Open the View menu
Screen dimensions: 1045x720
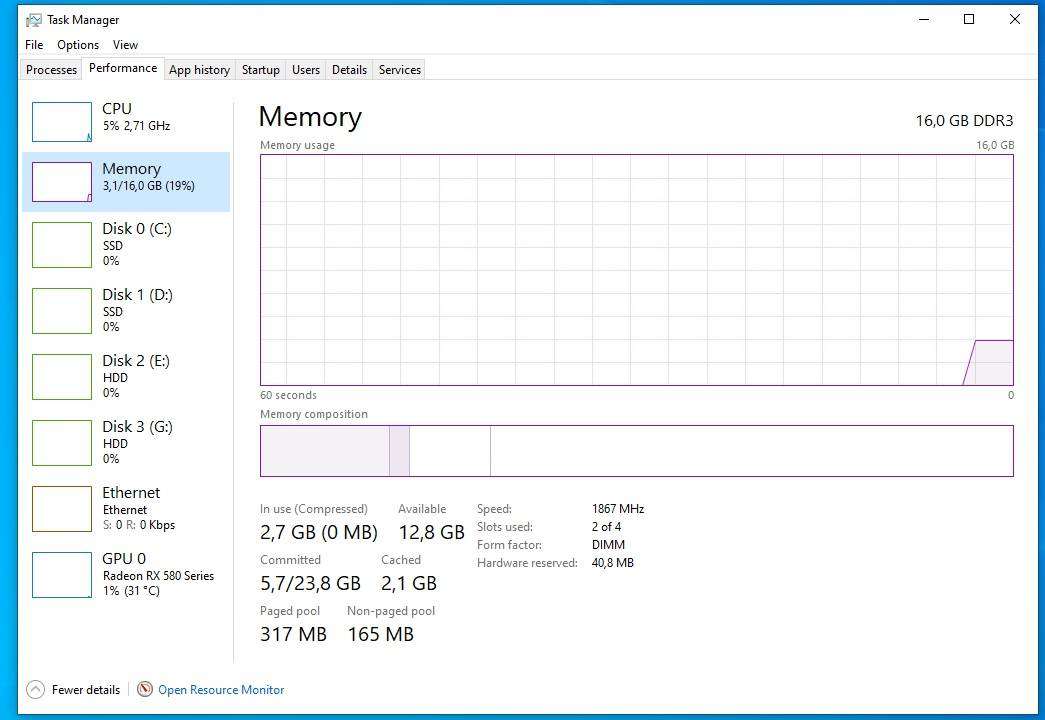[x=125, y=44]
